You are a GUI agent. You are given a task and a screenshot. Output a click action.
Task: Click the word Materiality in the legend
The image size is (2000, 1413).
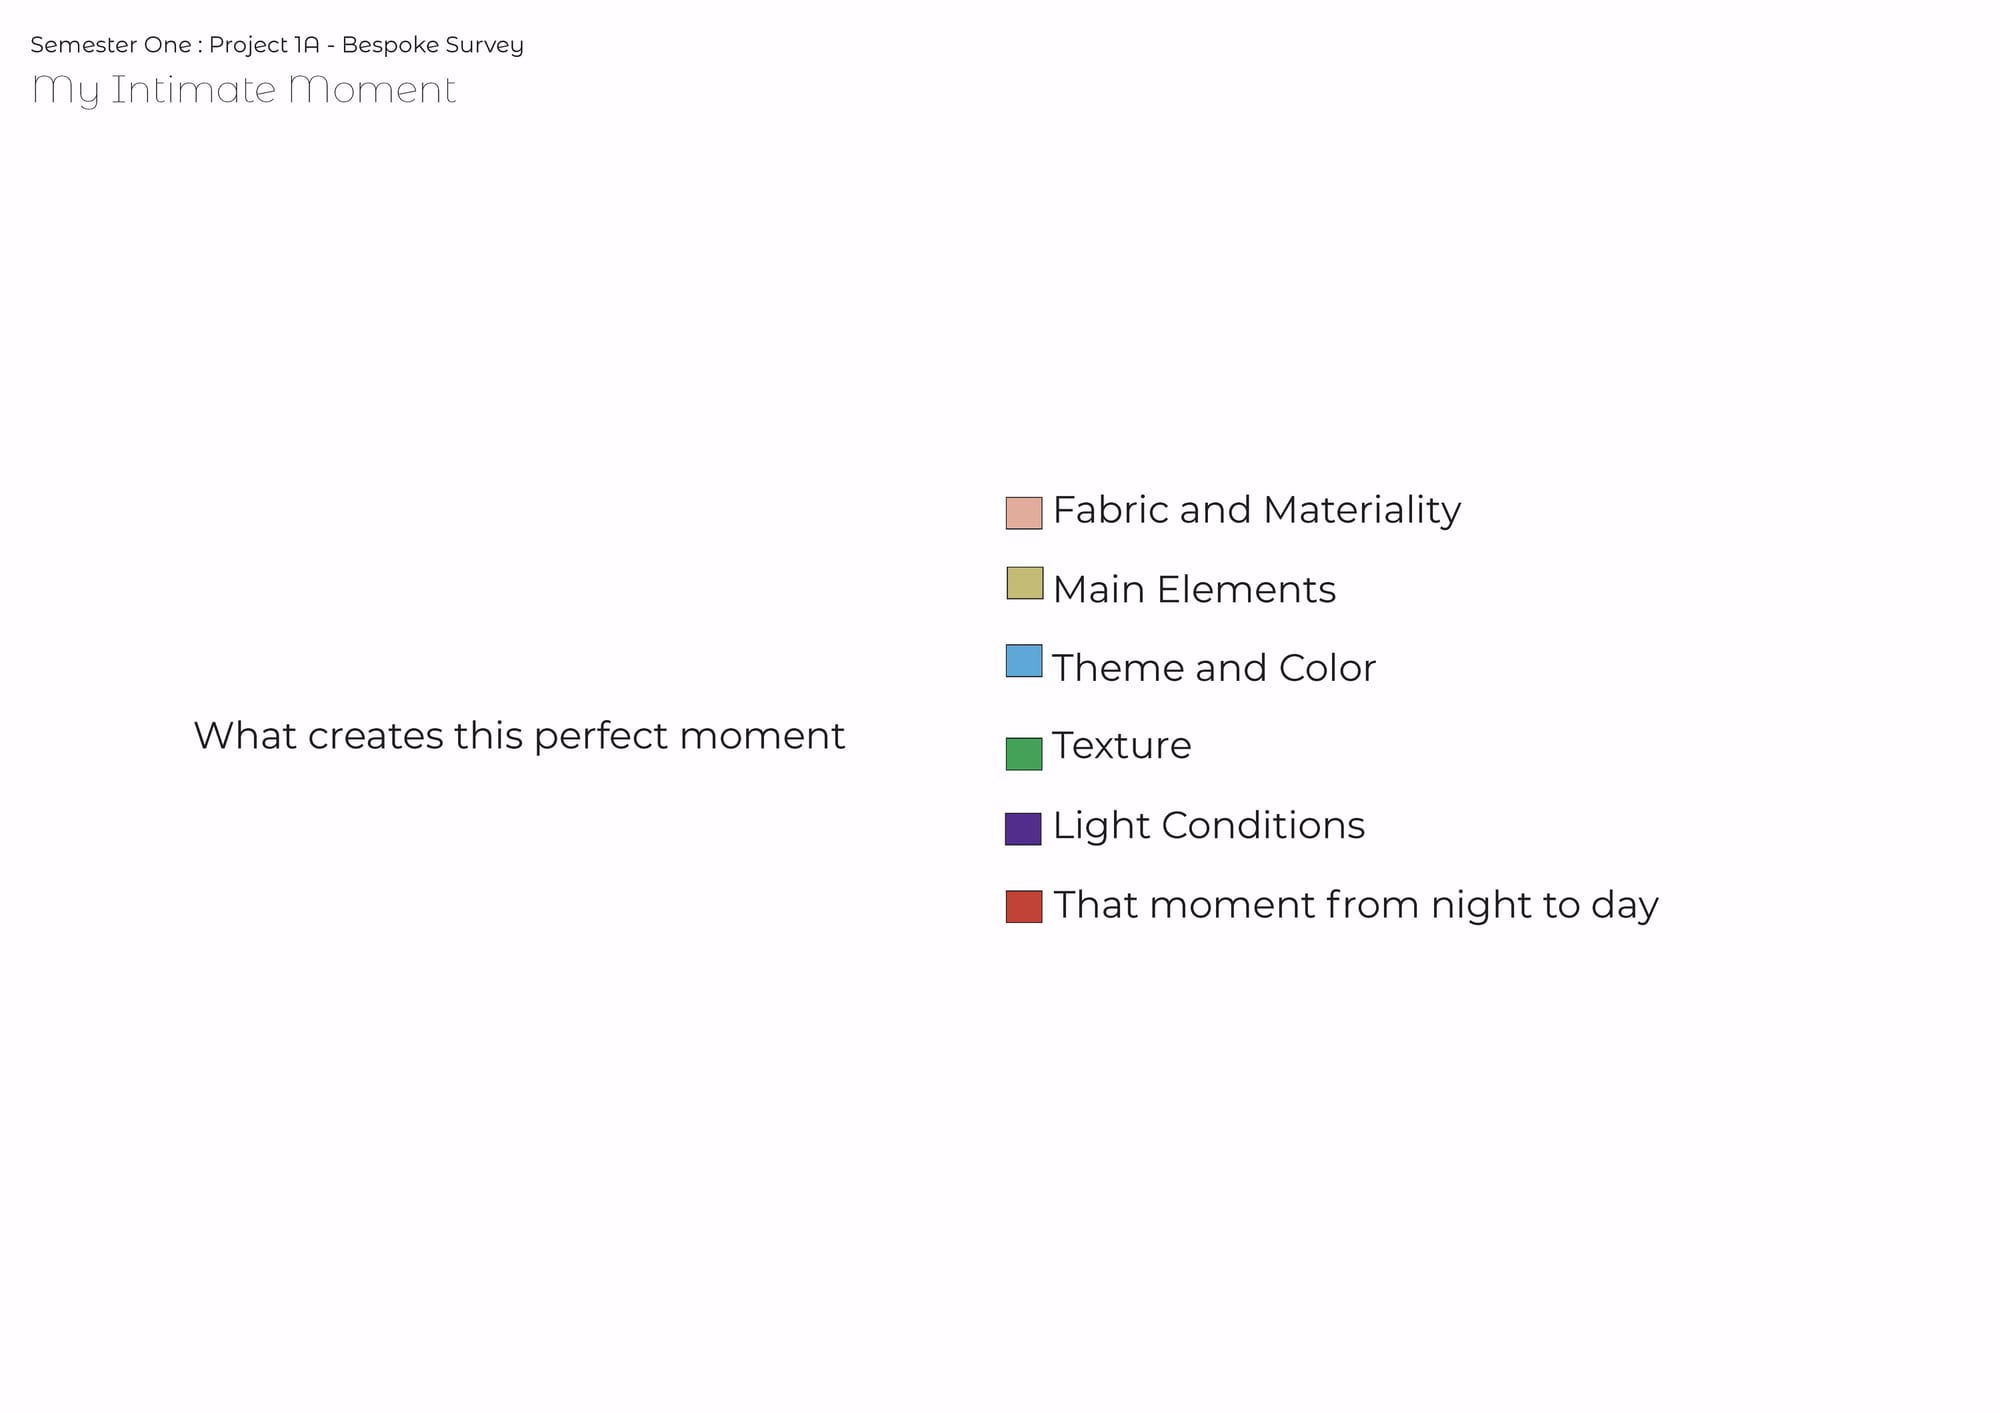(x=1362, y=511)
